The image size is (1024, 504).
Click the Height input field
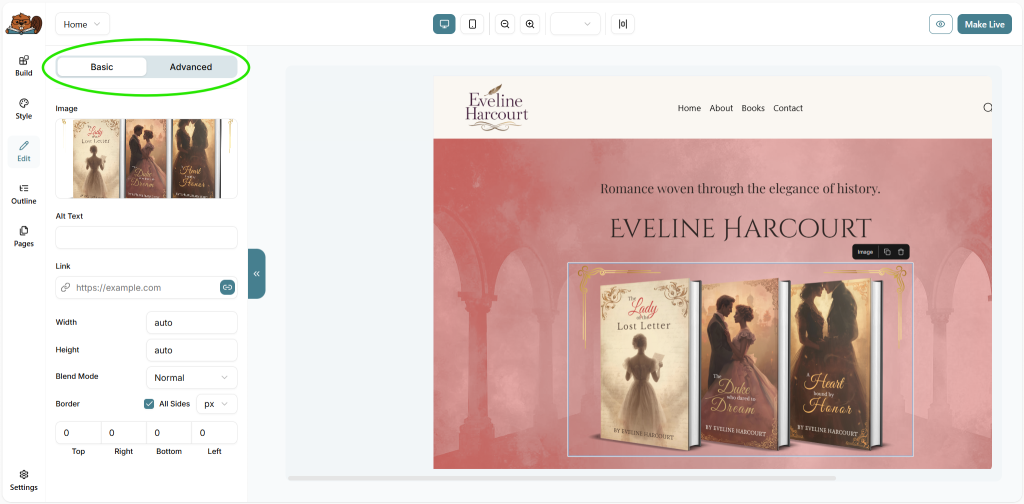point(192,350)
